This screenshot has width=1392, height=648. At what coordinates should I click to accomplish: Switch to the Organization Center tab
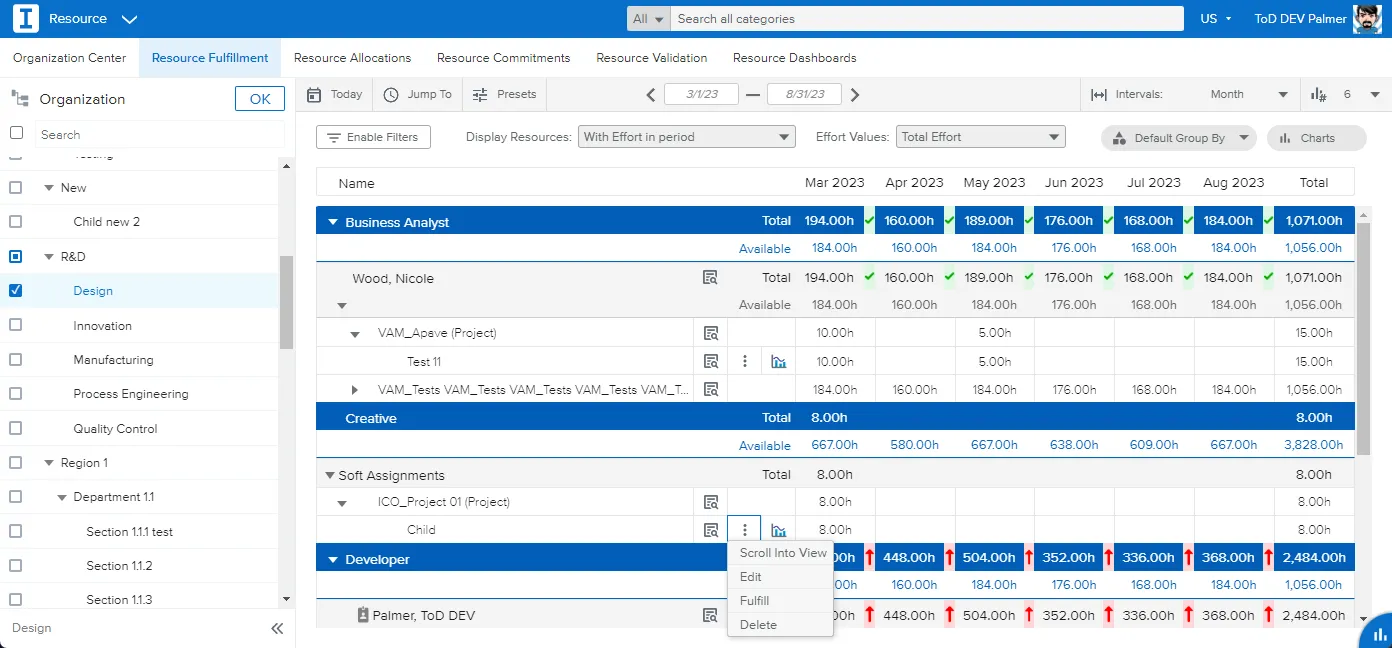click(x=70, y=58)
